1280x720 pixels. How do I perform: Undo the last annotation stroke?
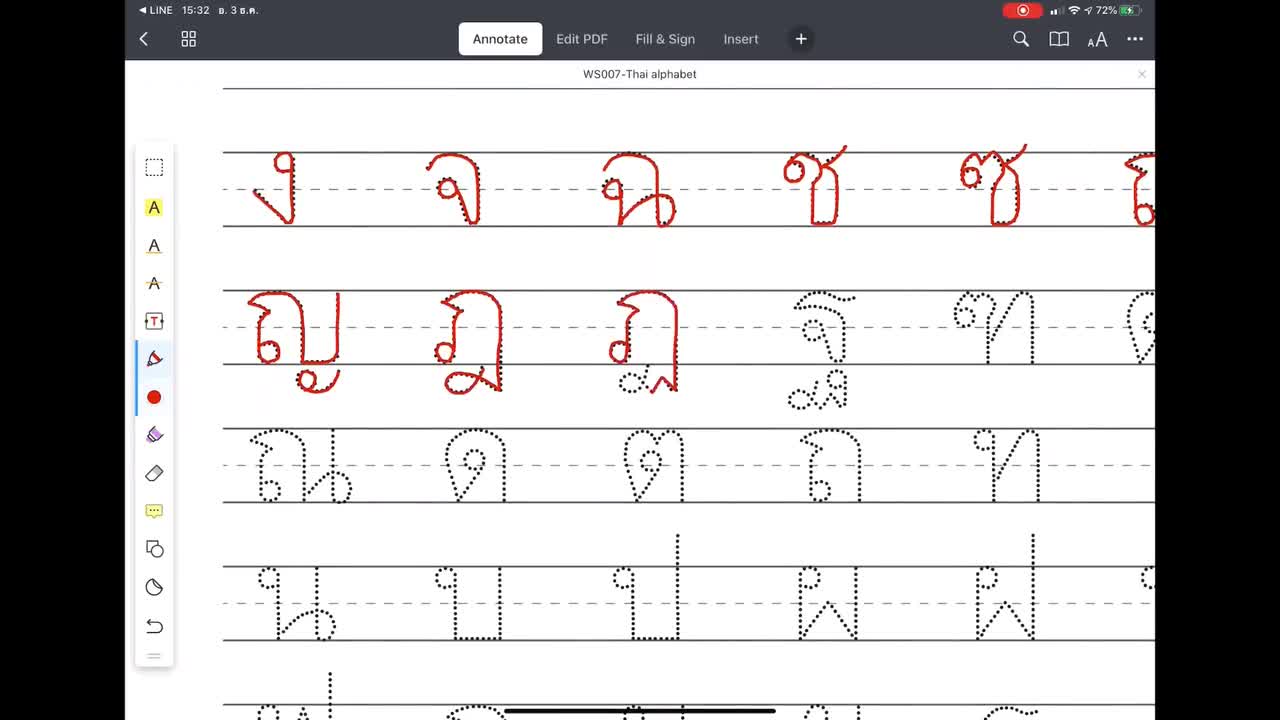click(x=154, y=626)
